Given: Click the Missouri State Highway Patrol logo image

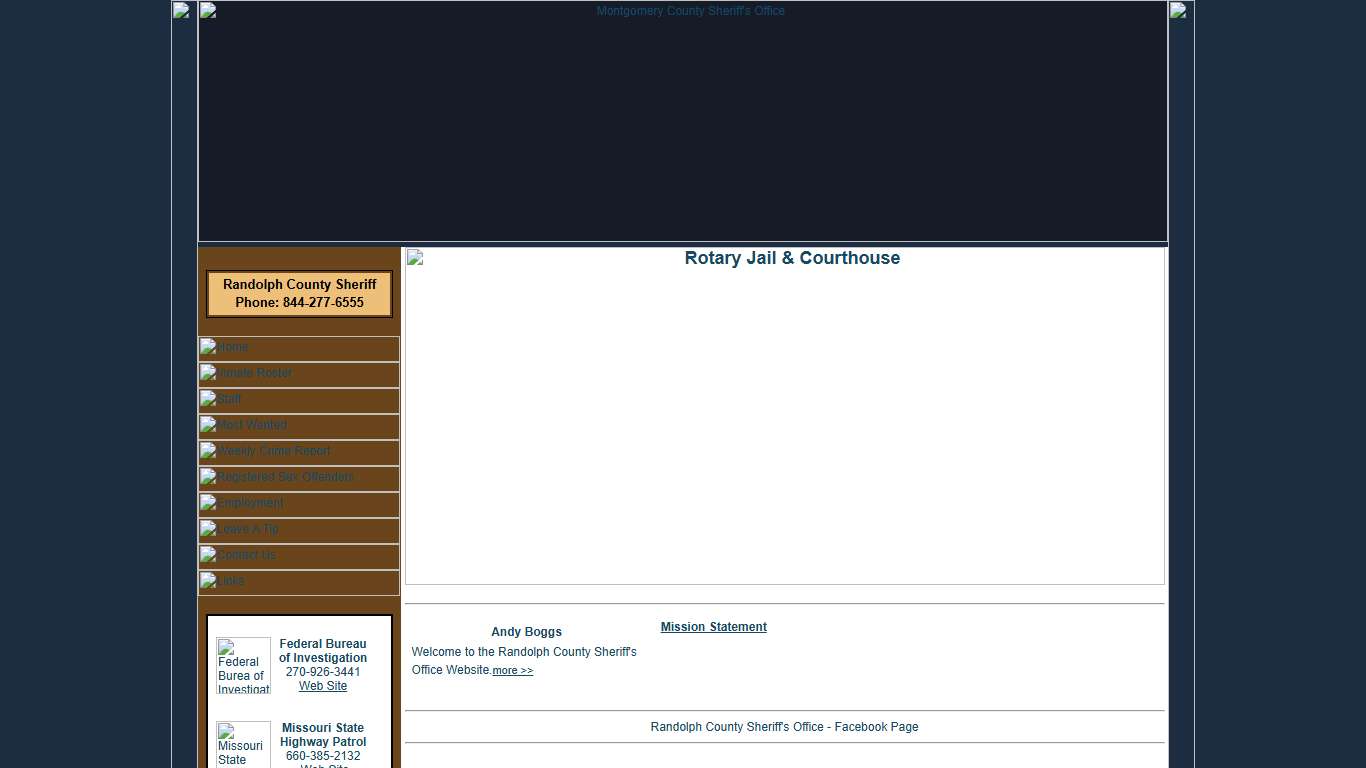Looking at the screenshot, I should pos(243,745).
